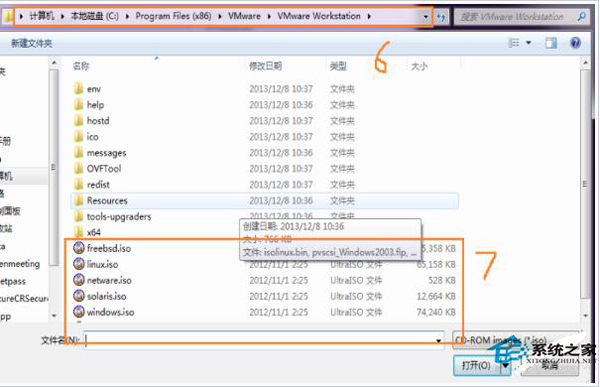Select the Resources folder name

(x=107, y=200)
